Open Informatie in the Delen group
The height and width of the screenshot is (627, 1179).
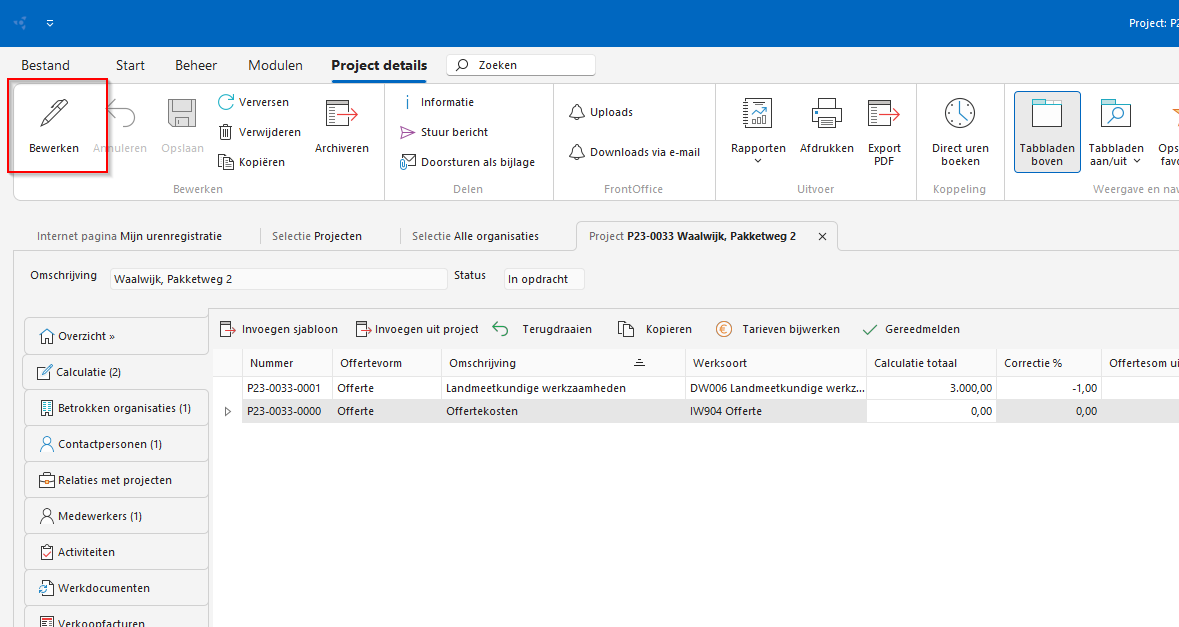coord(439,102)
